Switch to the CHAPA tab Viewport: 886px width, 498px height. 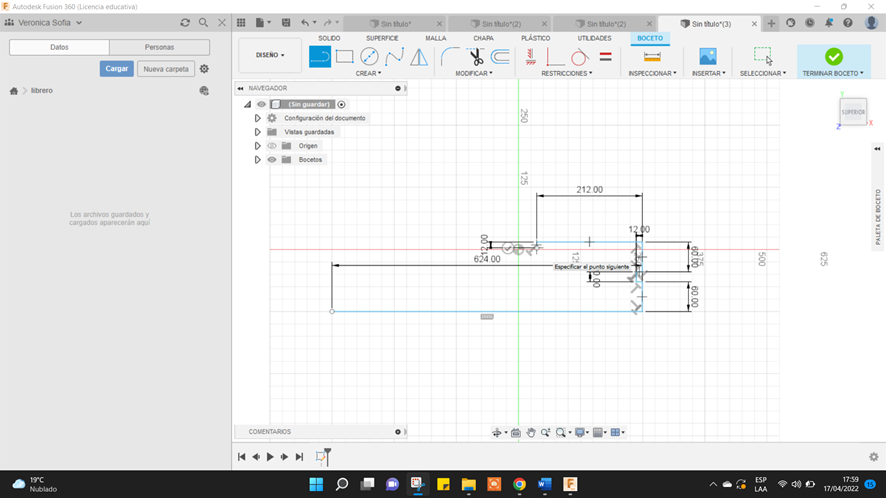(483, 38)
